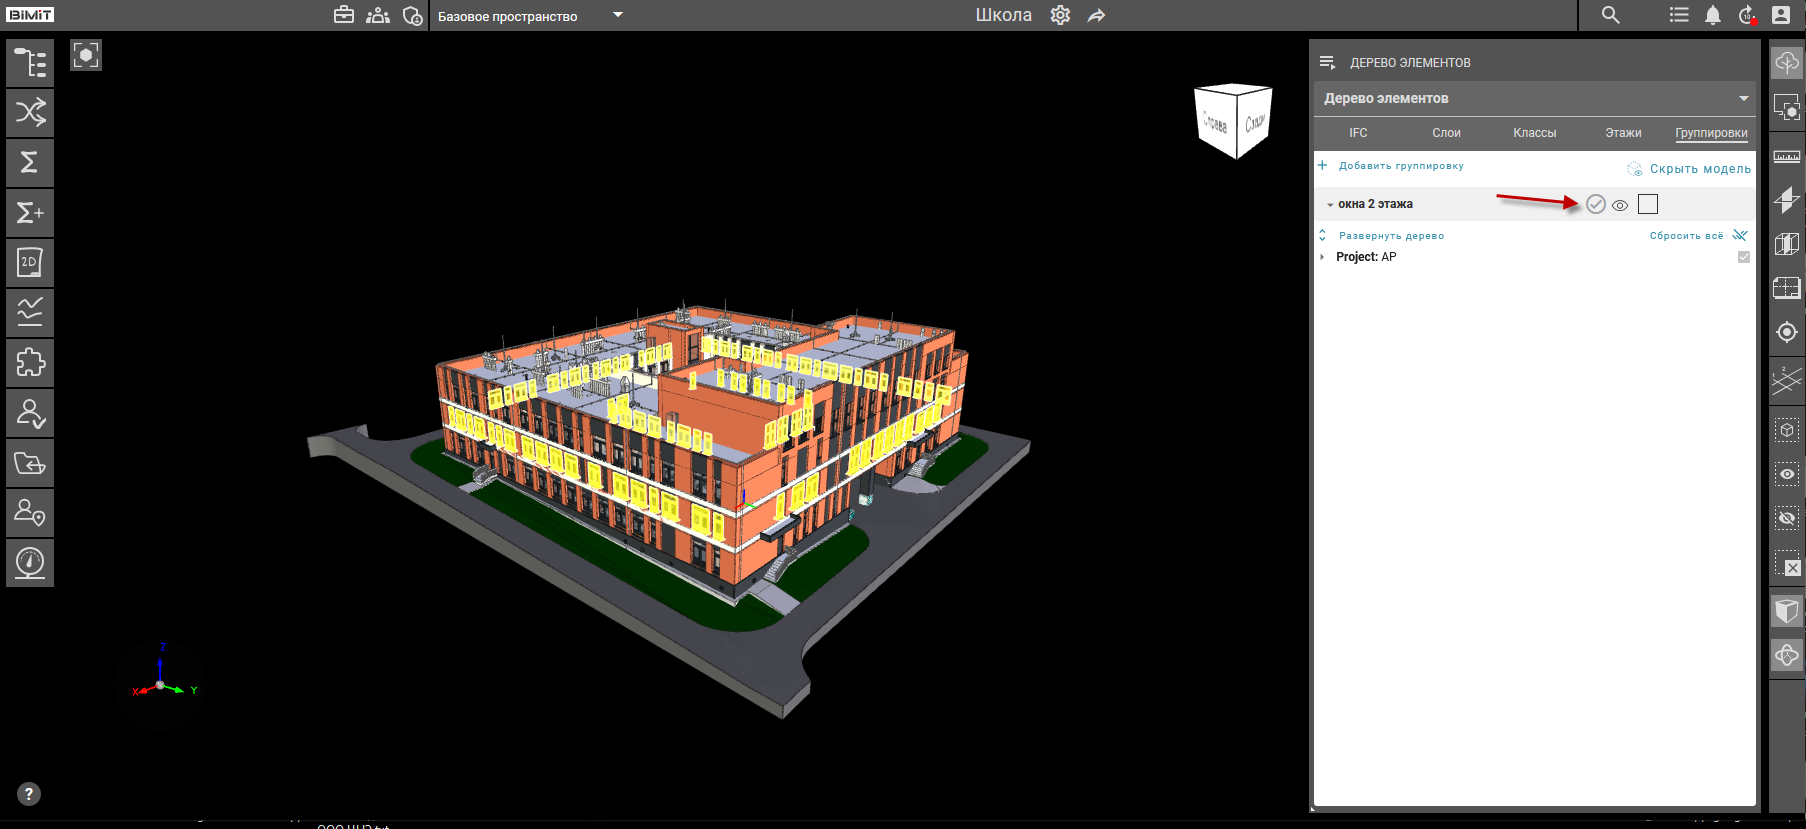Open the 2D drawings tool
This screenshot has width=1806, height=829.
pyautogui.click(x=30, y=262)
